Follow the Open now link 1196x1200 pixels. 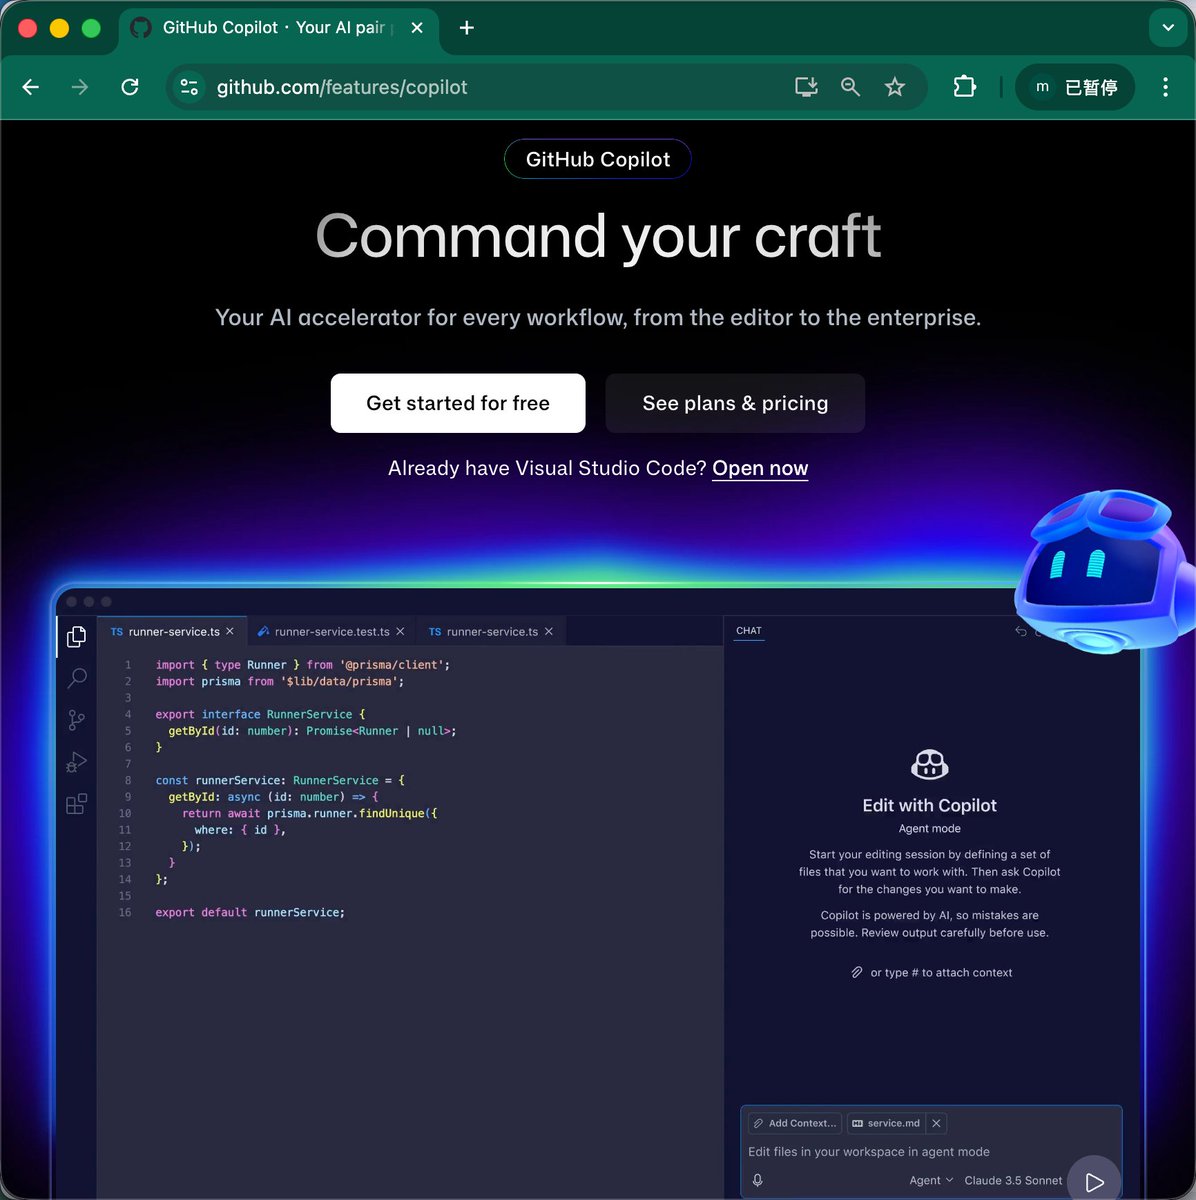pyautogui.click(x=760, y=468)
